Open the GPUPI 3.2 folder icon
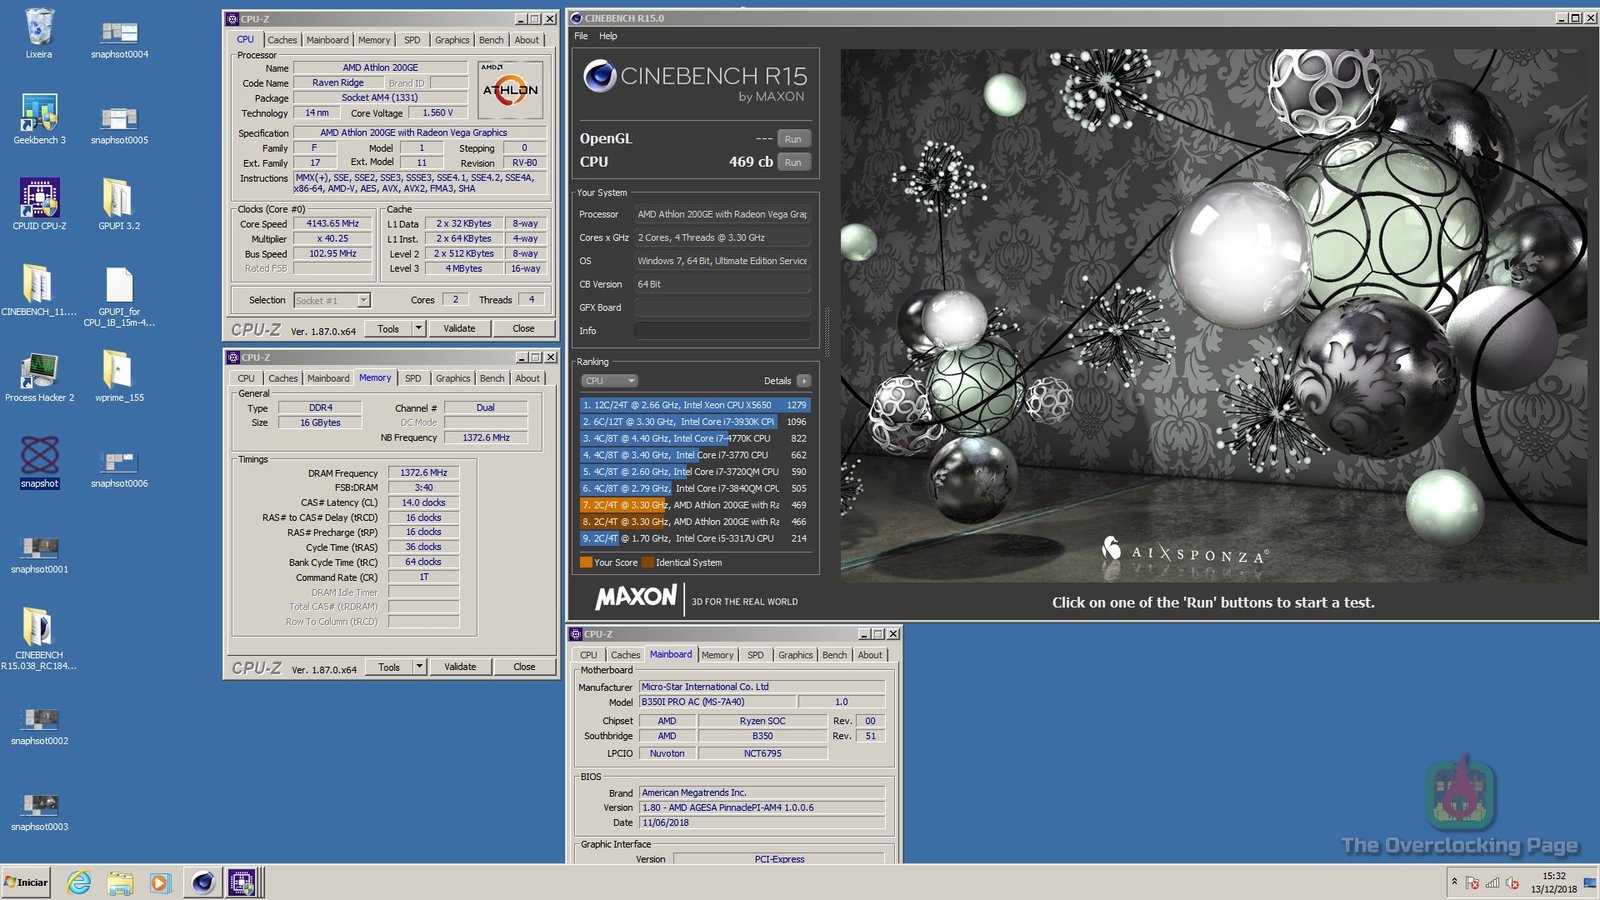This screenshot has width=1600, height=900. pos(118,199)
